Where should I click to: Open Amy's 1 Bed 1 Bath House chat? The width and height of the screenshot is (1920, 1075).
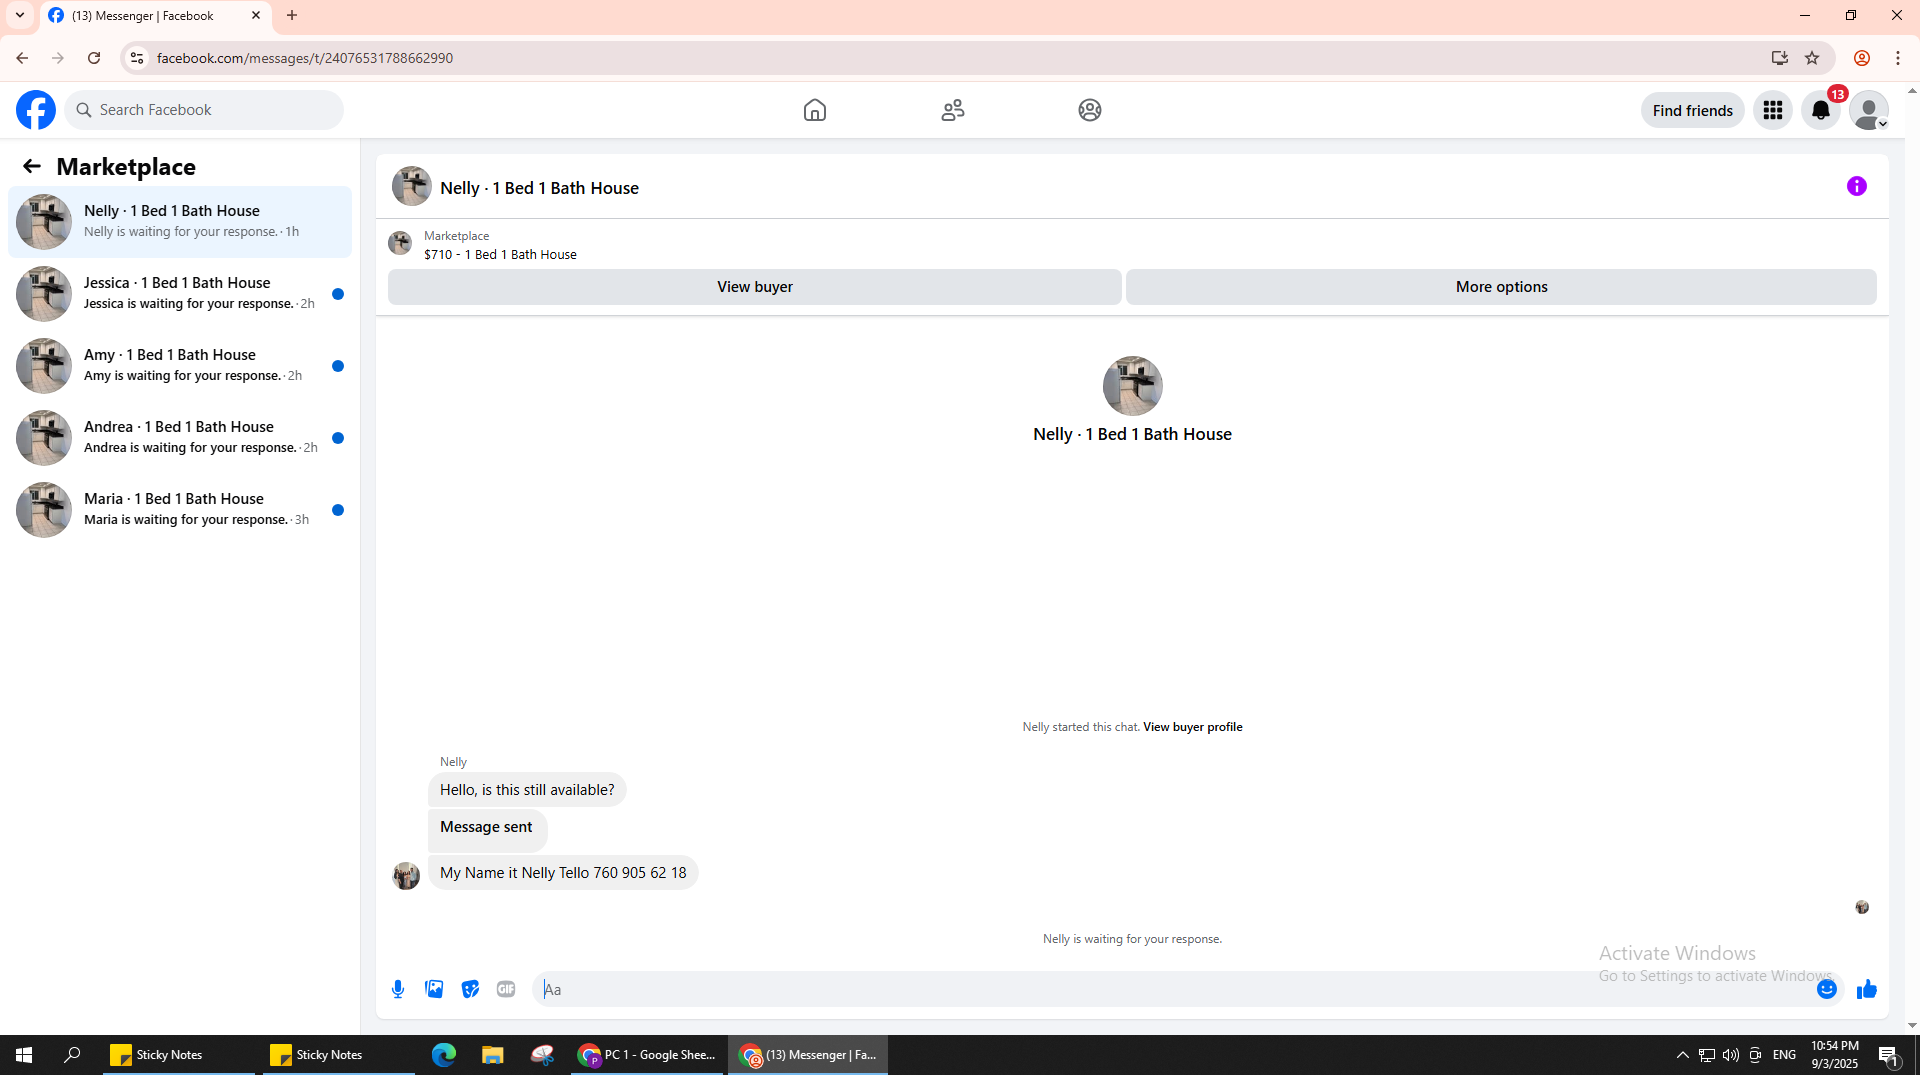(x=180, y=366)
